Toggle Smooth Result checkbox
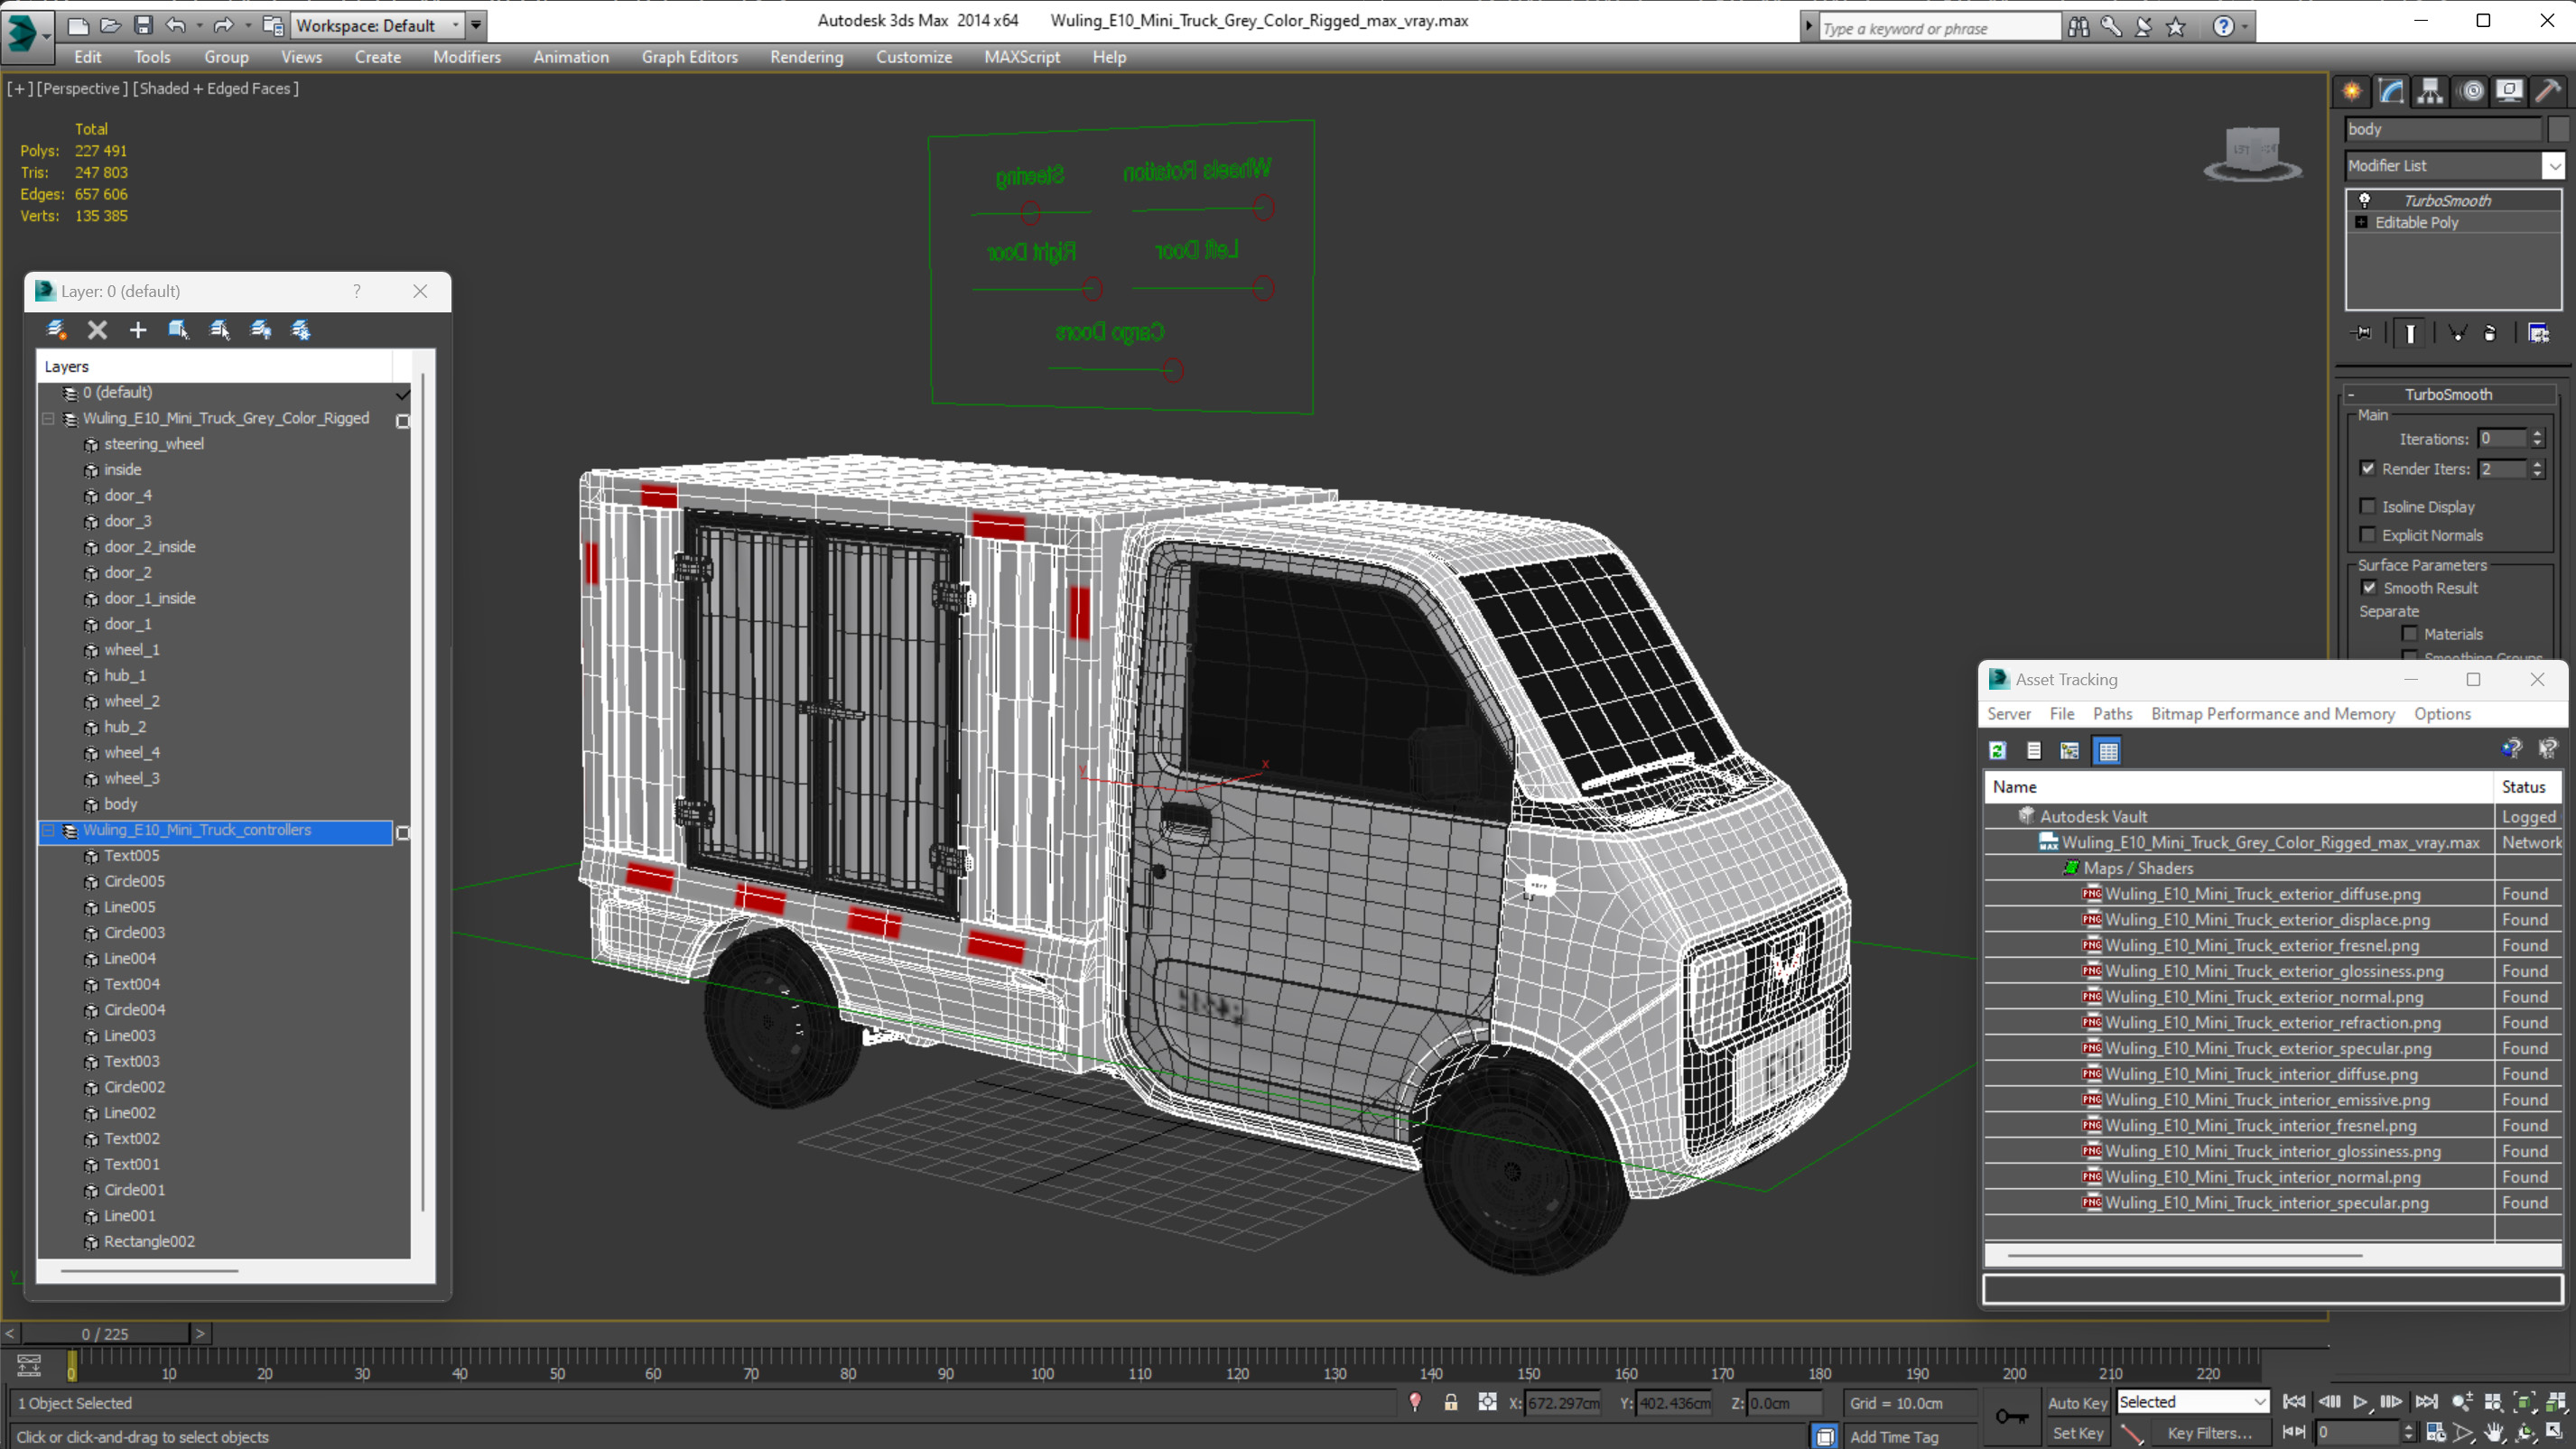This screenshot has width=2576, height=1449. [x=2369, y=588]
